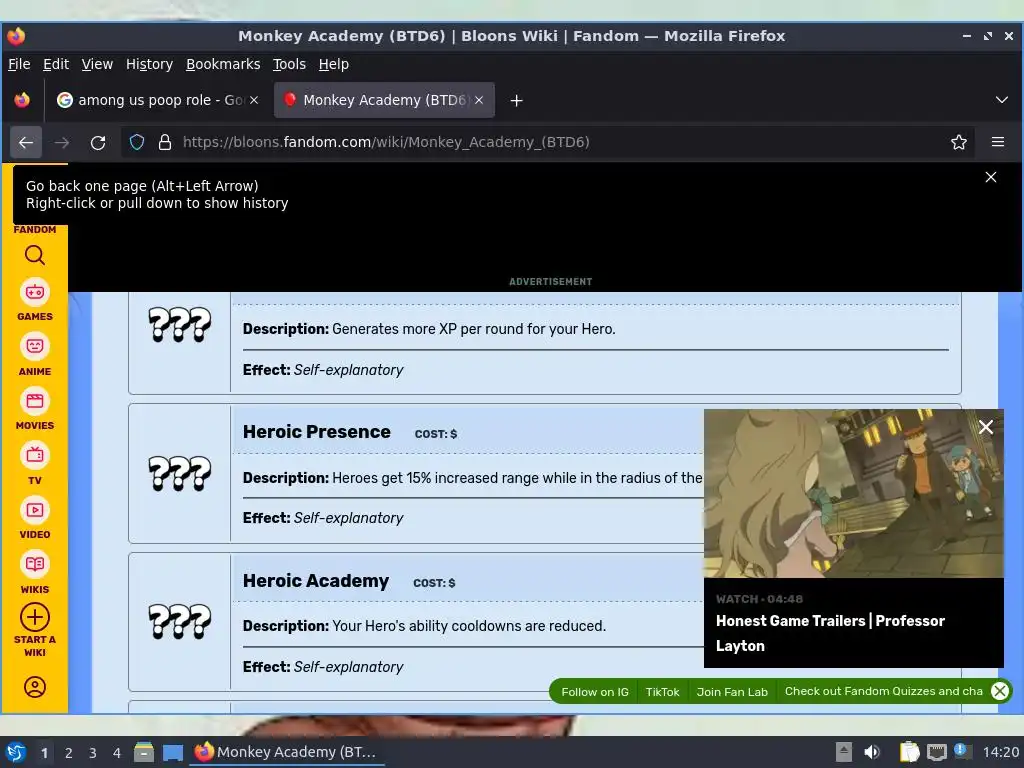This screenshot has height=768, width=1024.
Task: Switch to workspace 4 in taskbar
Action: pos(117,753)
